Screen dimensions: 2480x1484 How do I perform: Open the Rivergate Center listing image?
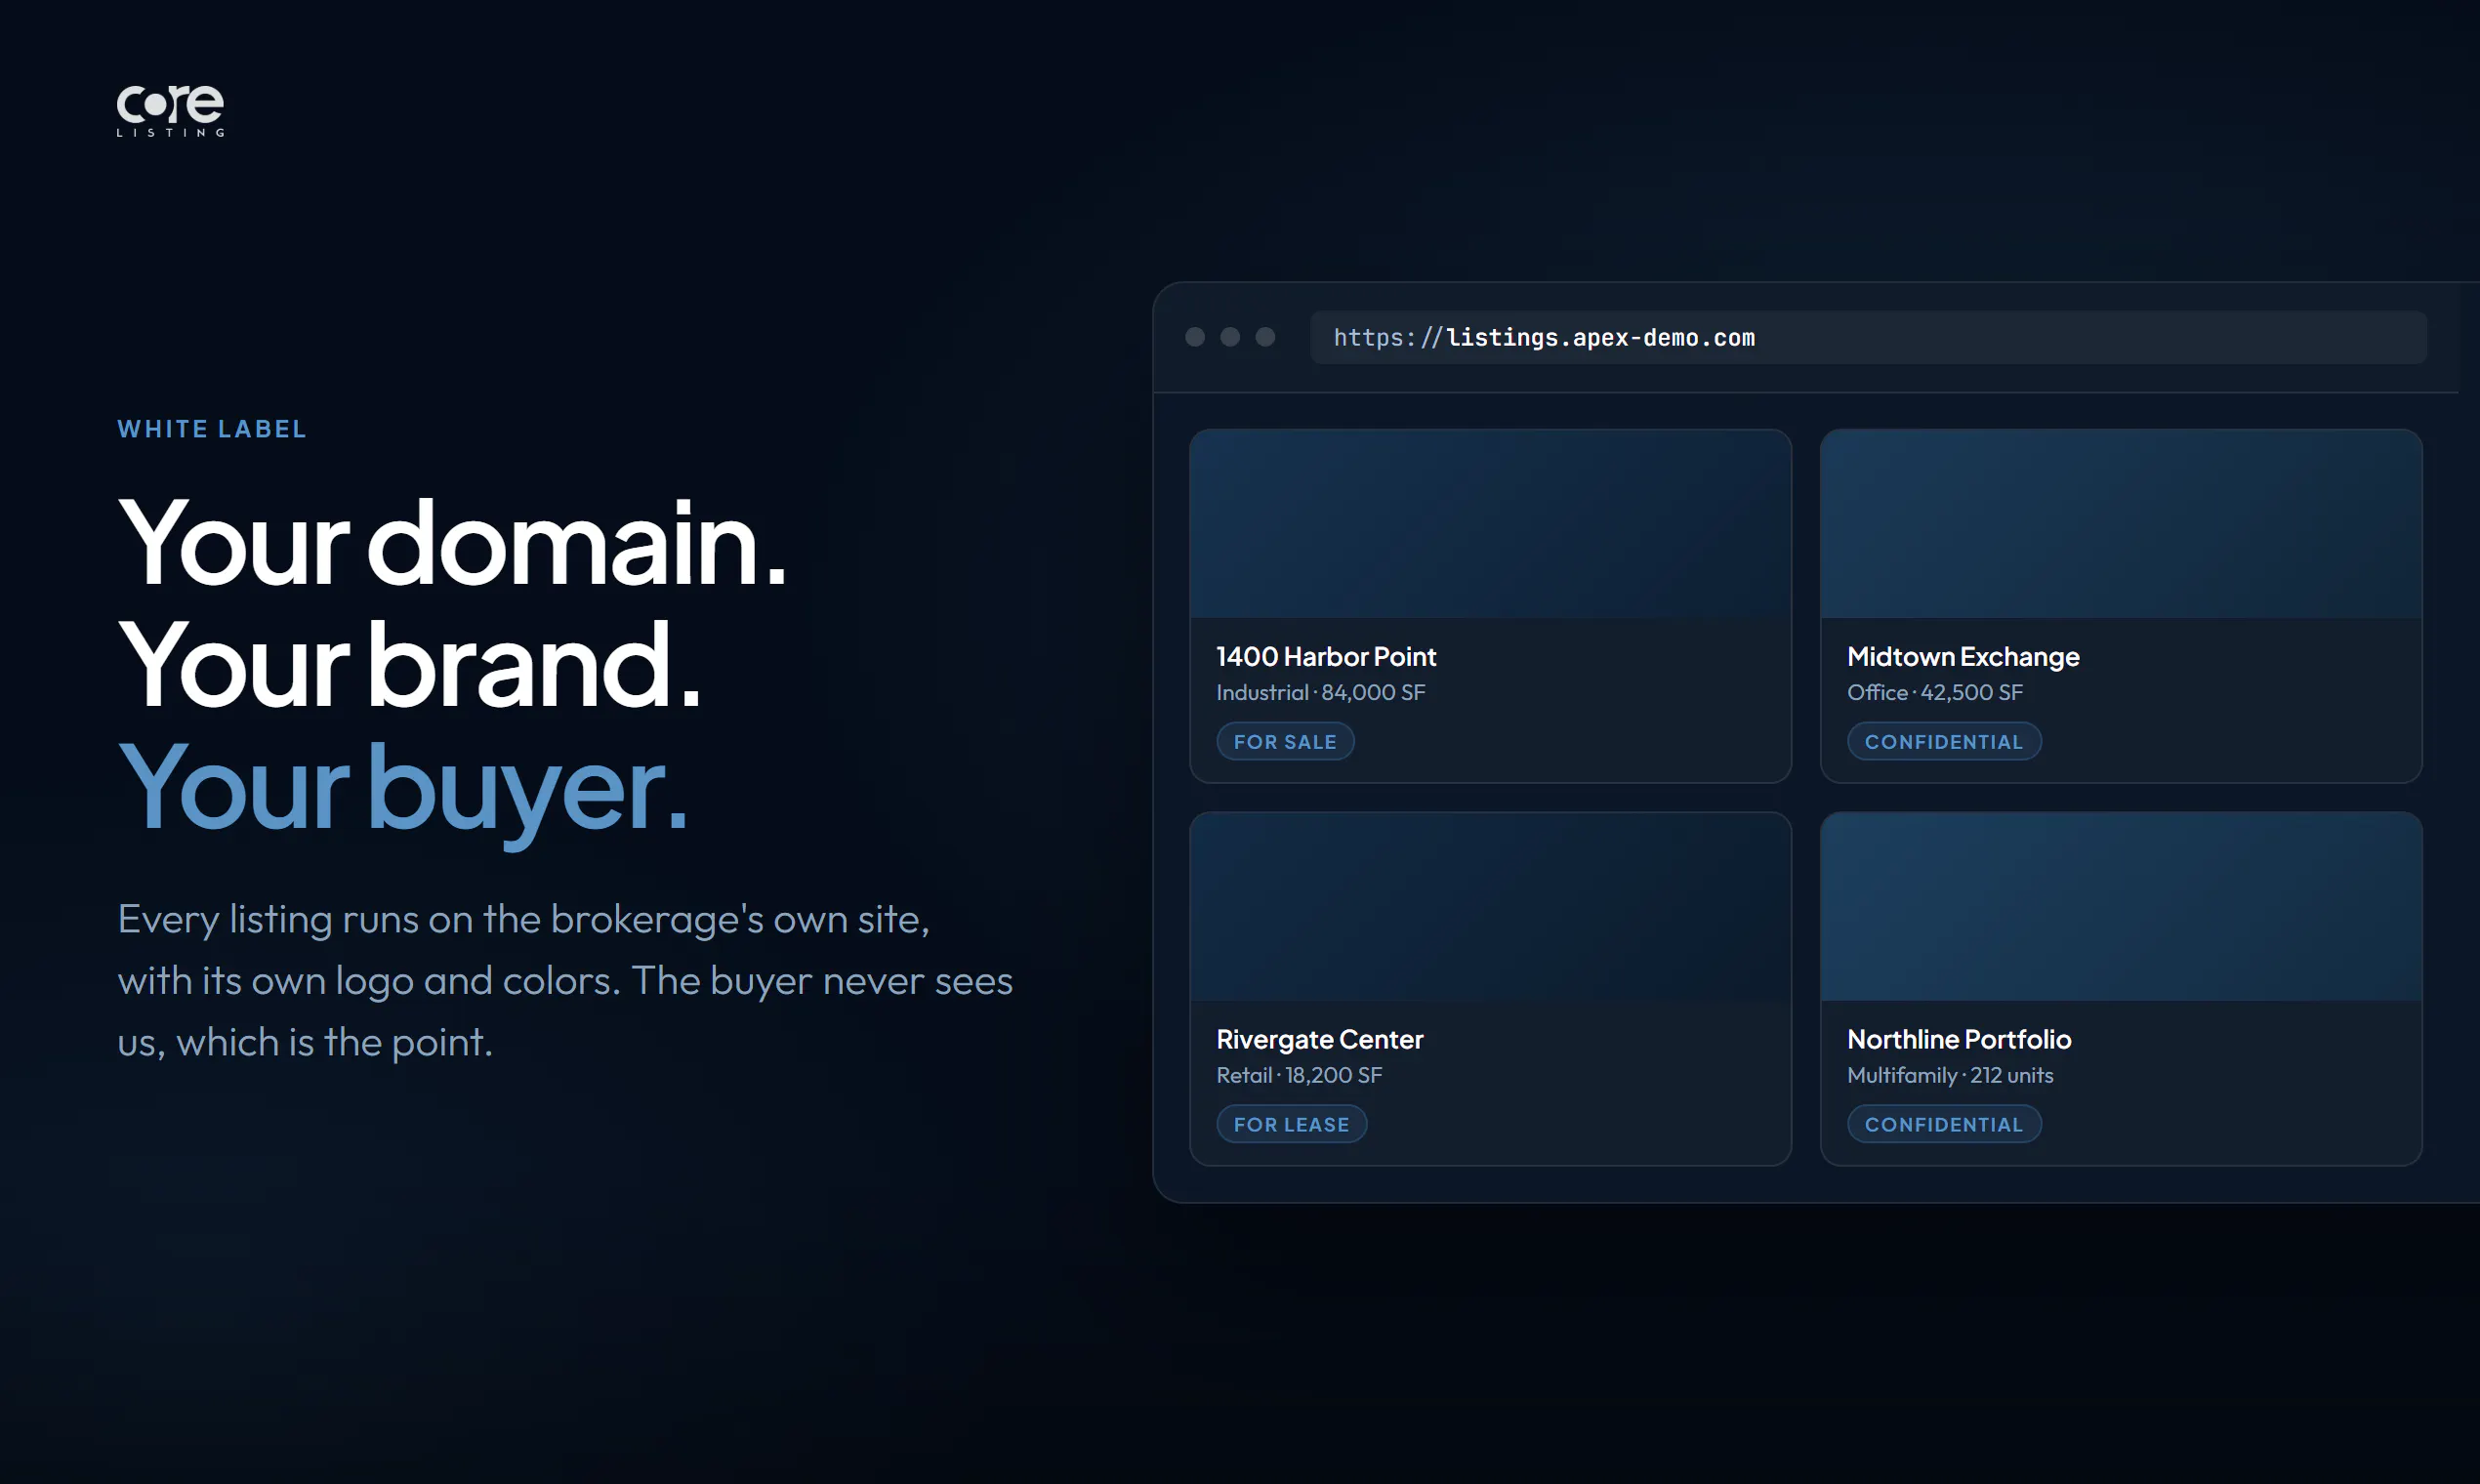tap(1490, 907)
